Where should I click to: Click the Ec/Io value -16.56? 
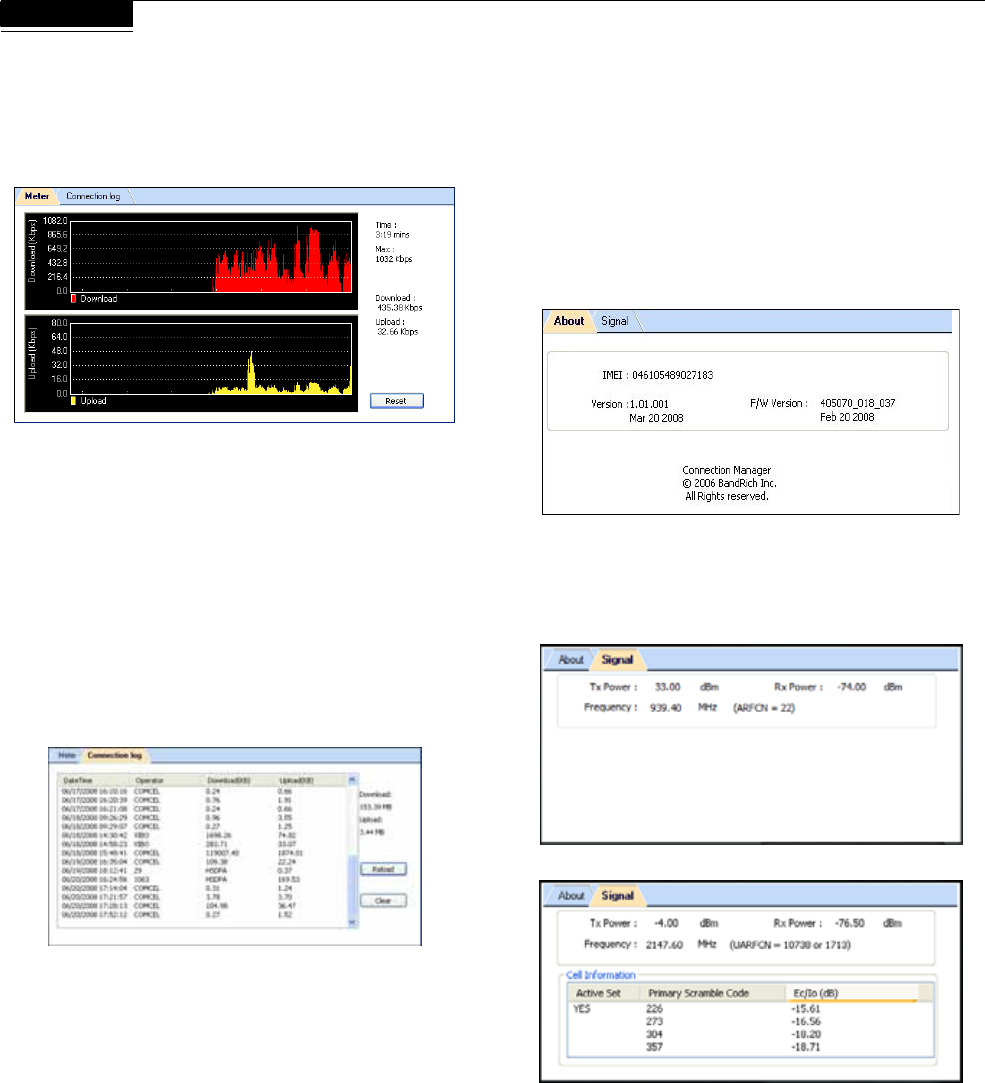pyautogui.click(x=805, y=1022)
